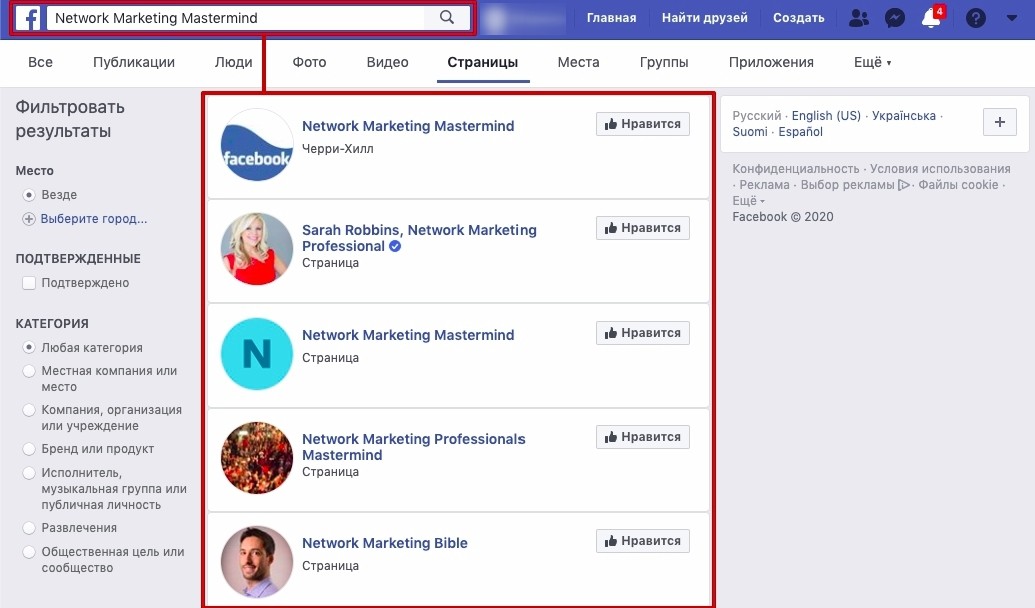
Task: Select the Бренд или продукт radio option
Action: click(29, 449)
